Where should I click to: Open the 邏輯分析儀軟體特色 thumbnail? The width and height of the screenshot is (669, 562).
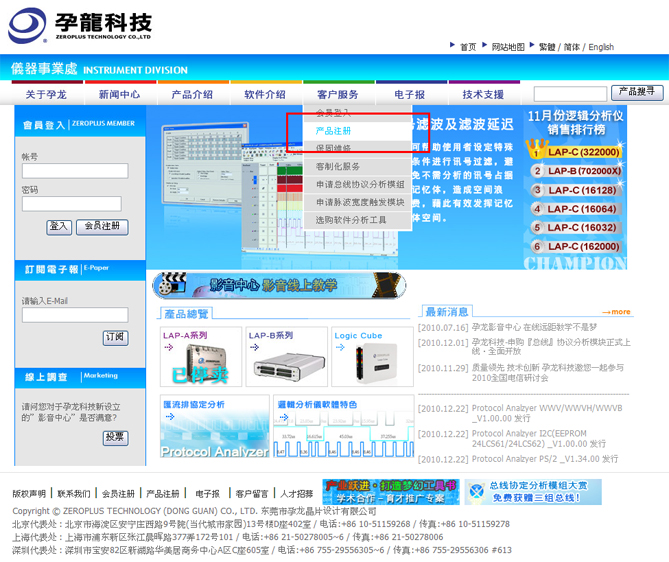pos(343,426)
